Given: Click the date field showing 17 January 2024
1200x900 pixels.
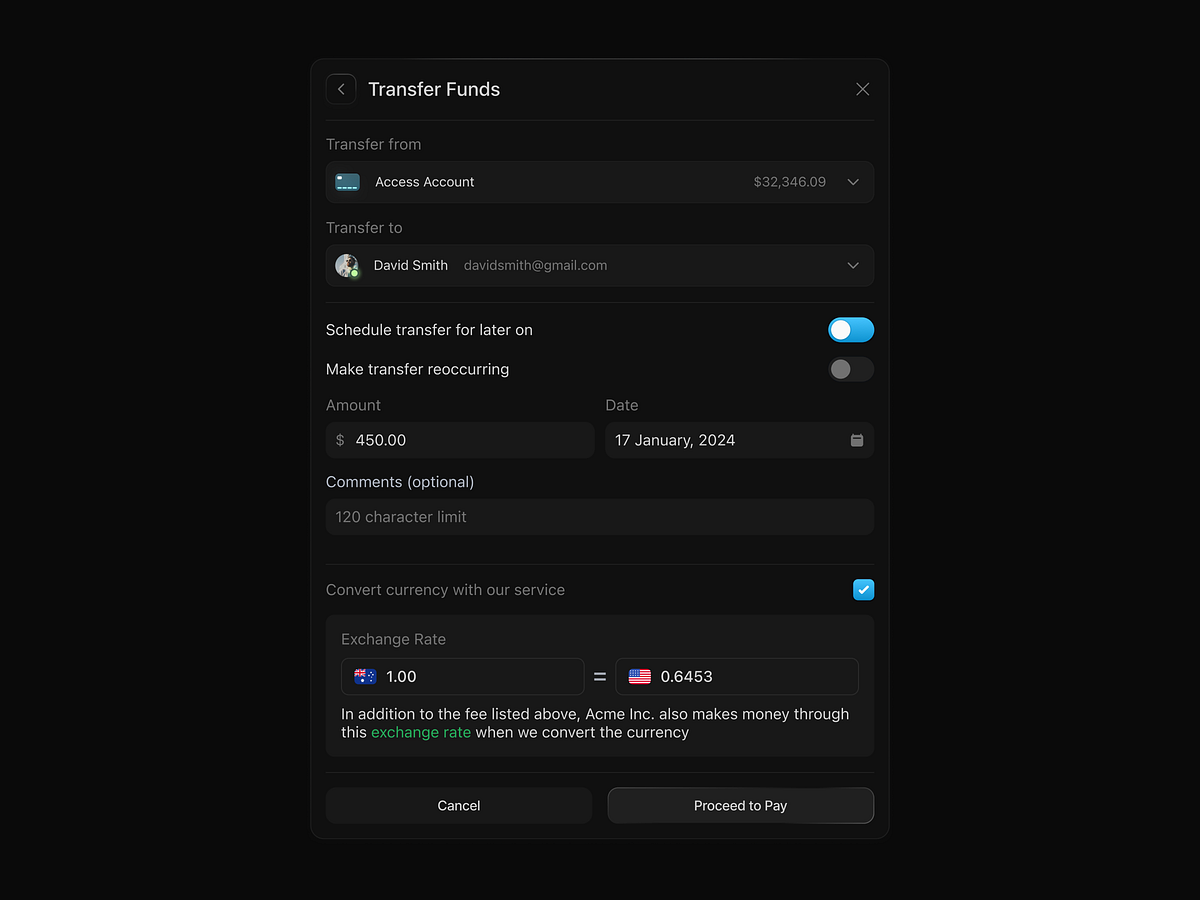Looking at the screenshot, I should (x=720, y=440).
